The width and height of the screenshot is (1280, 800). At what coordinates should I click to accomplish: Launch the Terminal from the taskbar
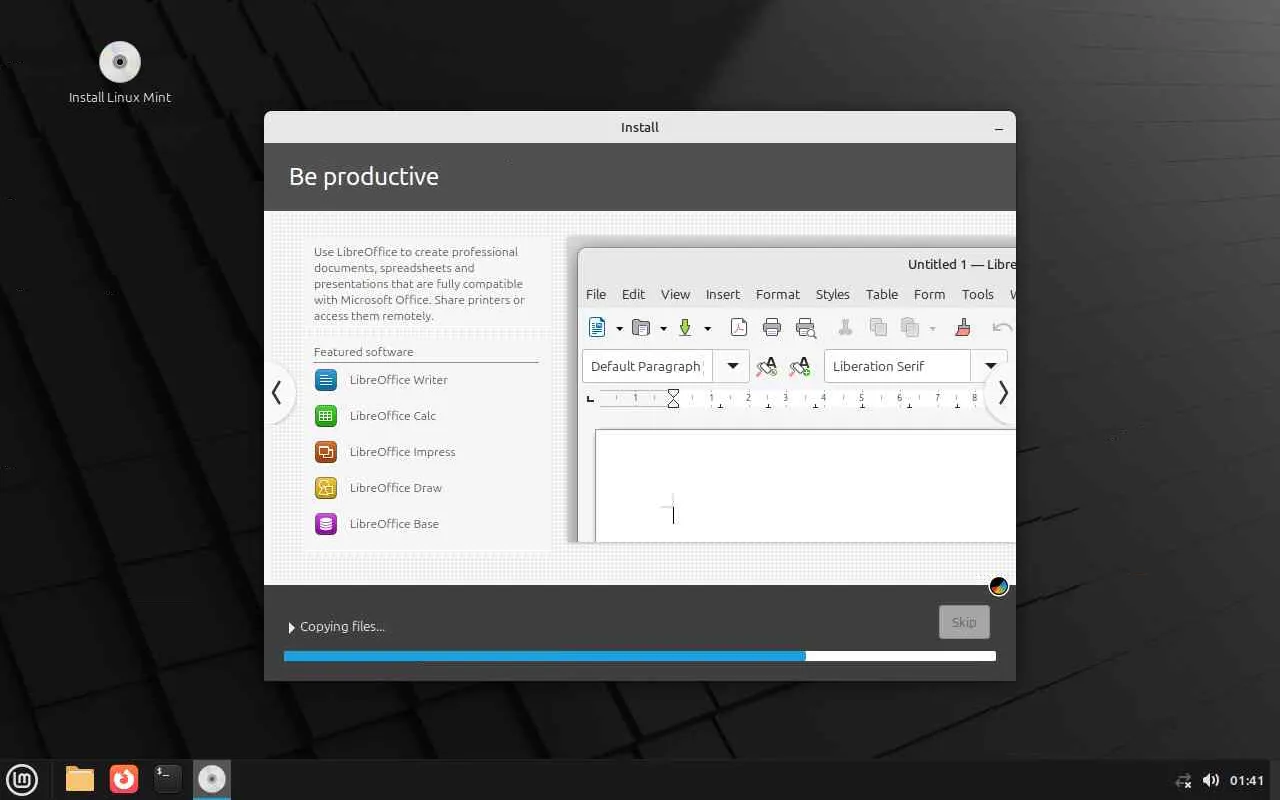(168, 779)
